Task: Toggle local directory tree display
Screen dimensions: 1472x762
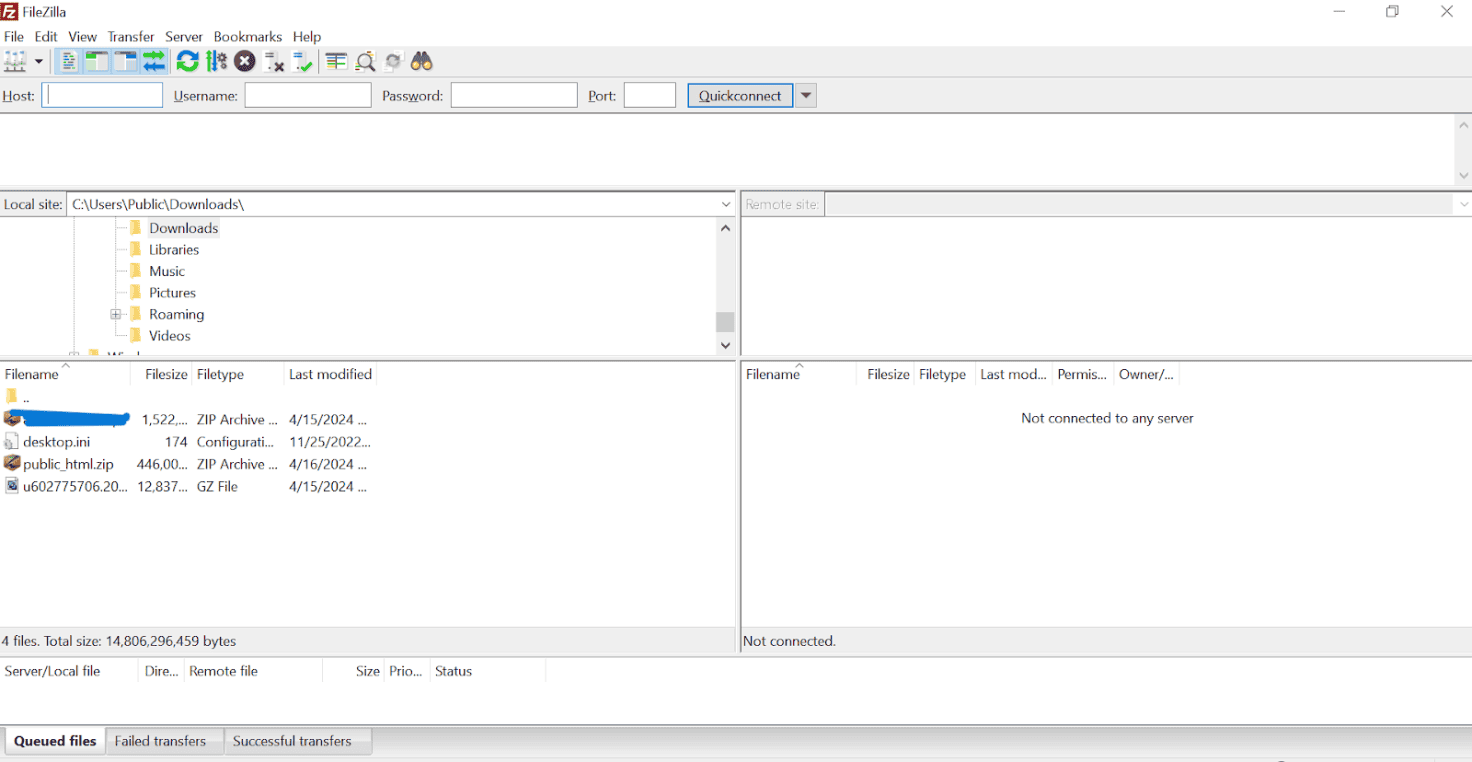Action: click(x=97, y=62)
